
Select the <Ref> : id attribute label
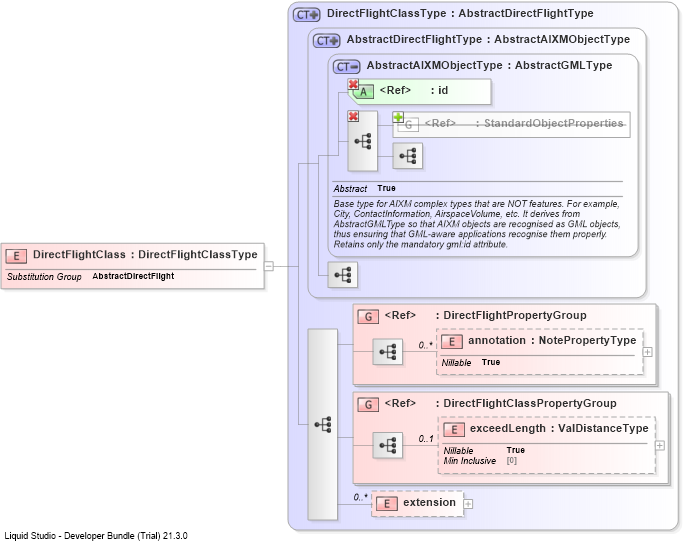click(414, 91)
